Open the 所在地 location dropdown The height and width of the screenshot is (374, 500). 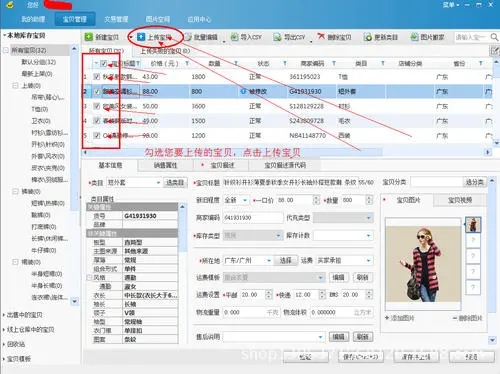pos(269,261)
